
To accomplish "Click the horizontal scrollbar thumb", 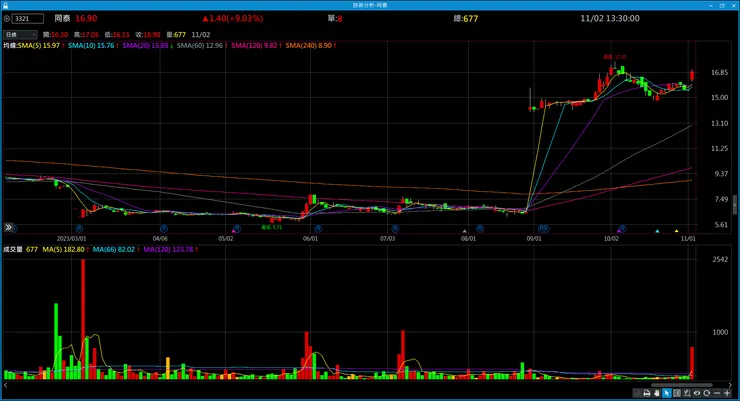I will (682, 385).
